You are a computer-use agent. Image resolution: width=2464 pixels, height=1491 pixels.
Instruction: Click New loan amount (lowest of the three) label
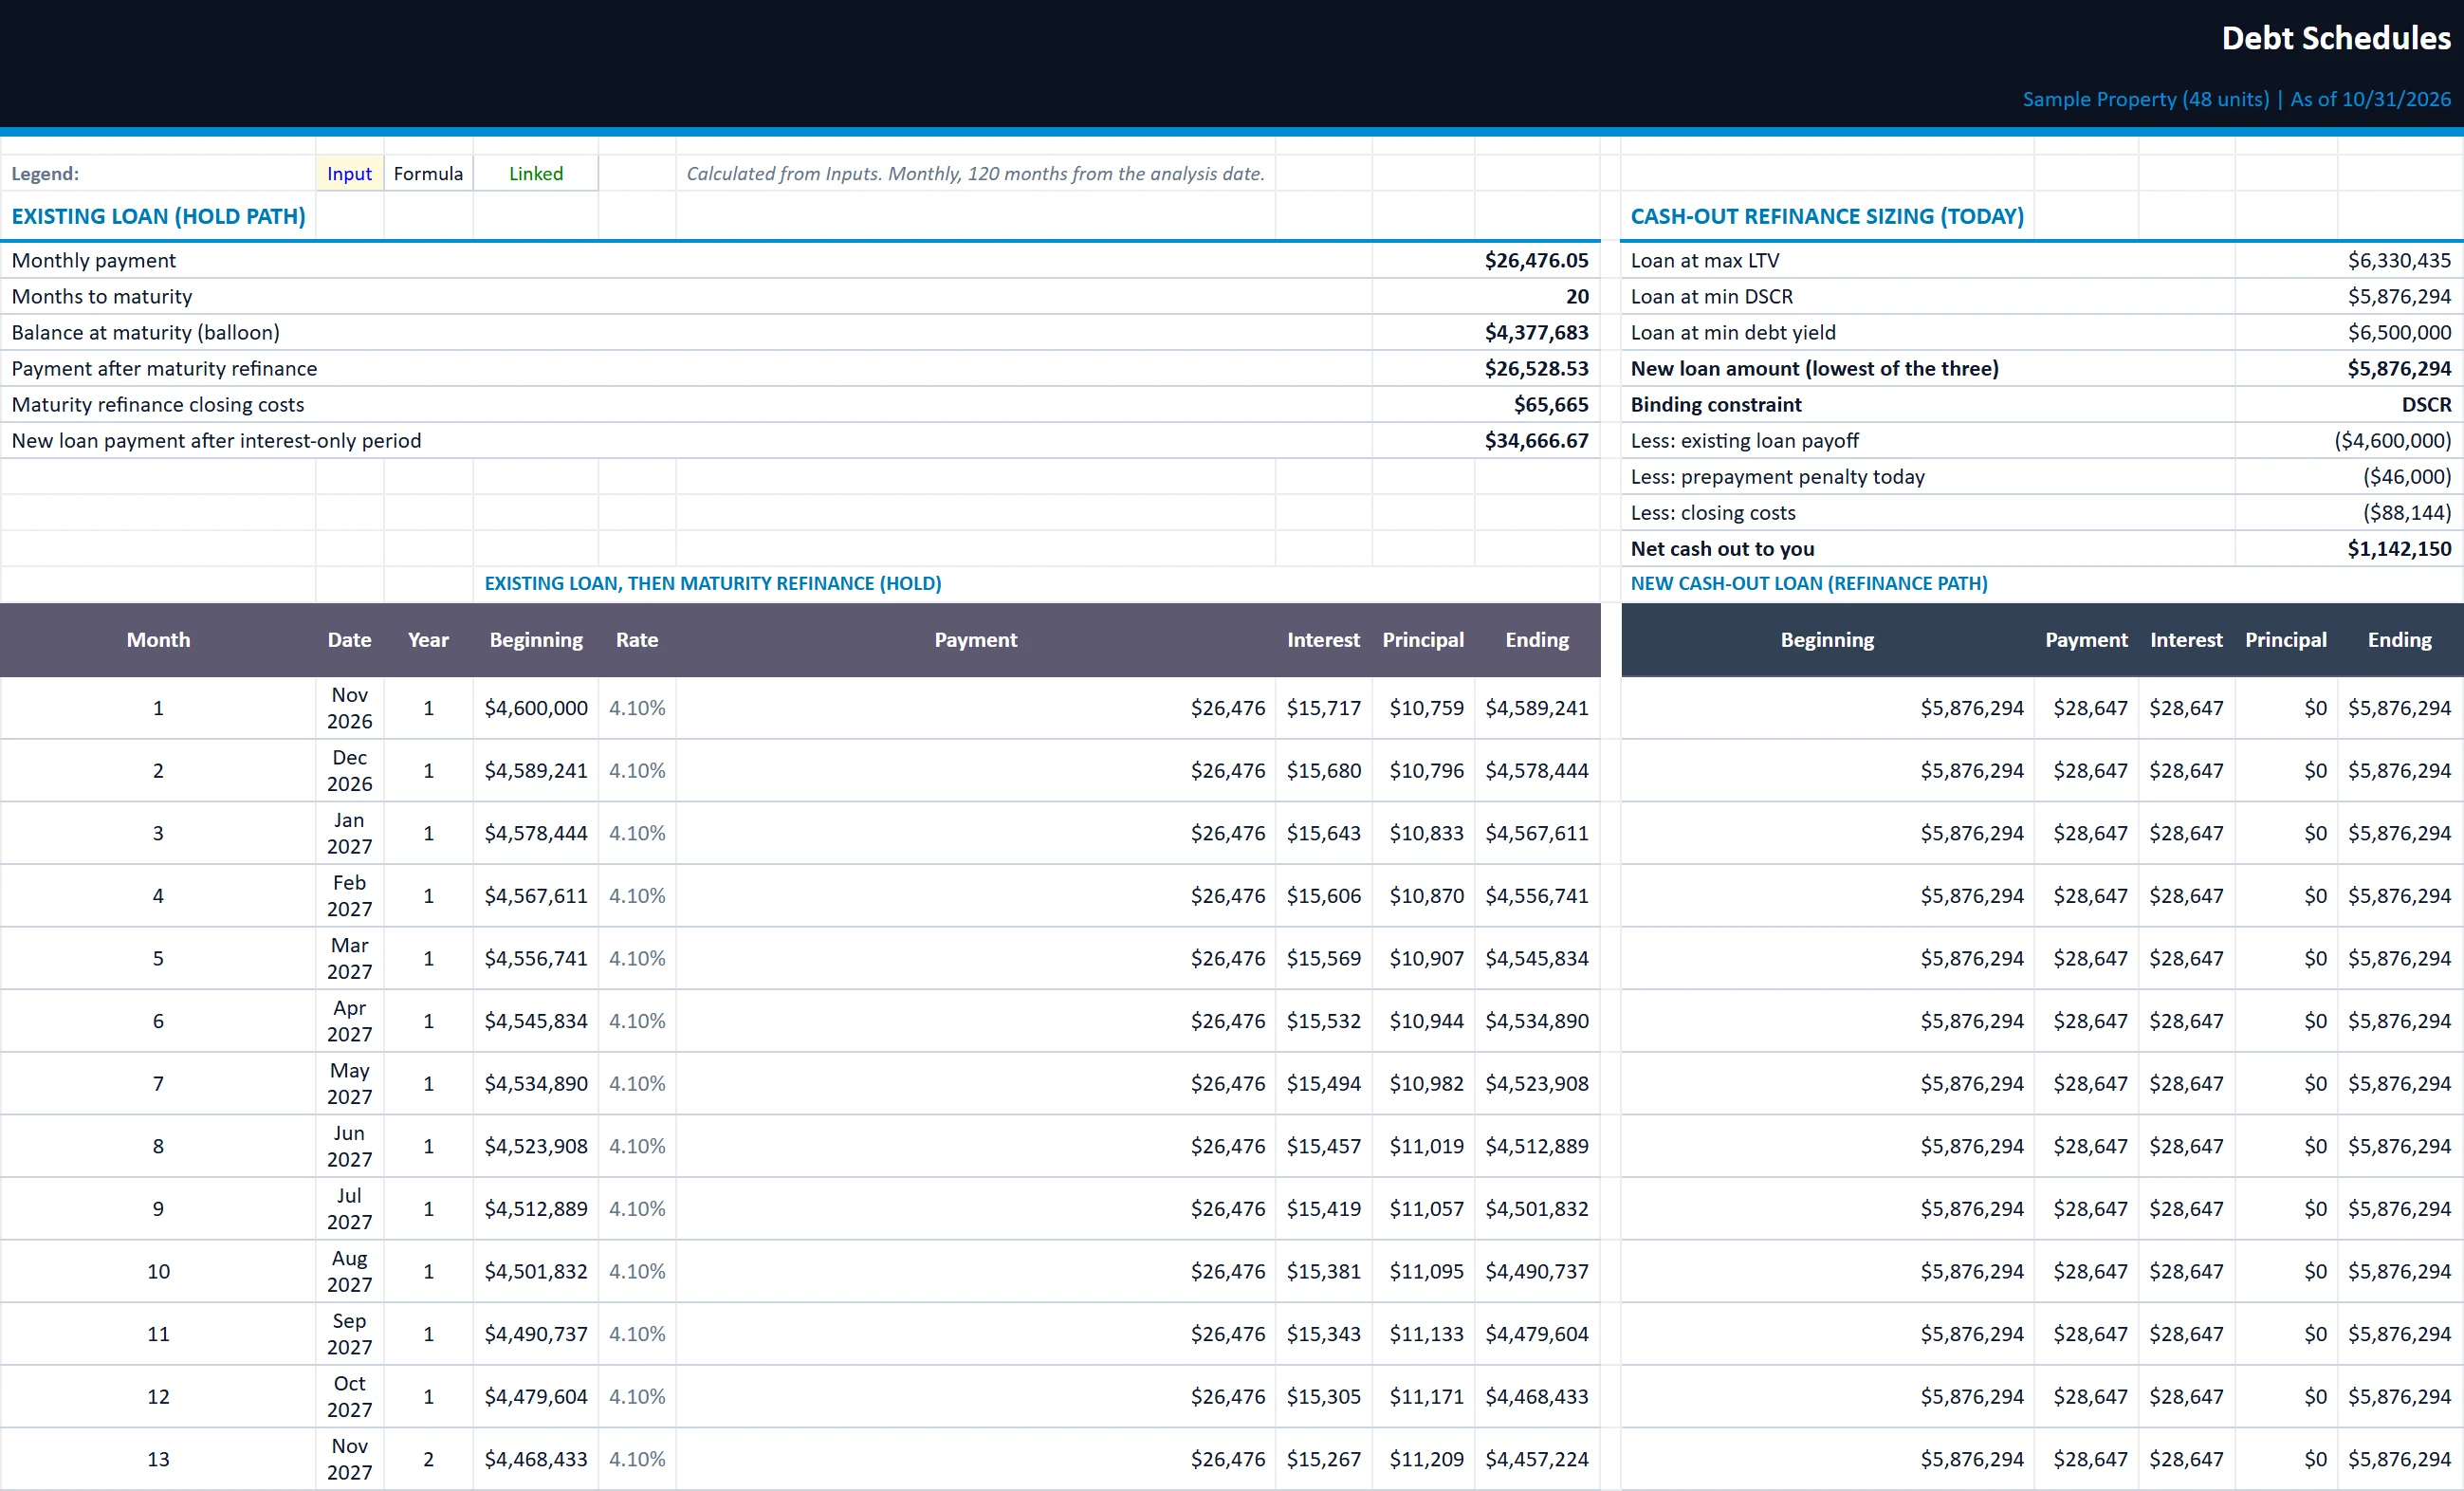tap(1814, 368)
